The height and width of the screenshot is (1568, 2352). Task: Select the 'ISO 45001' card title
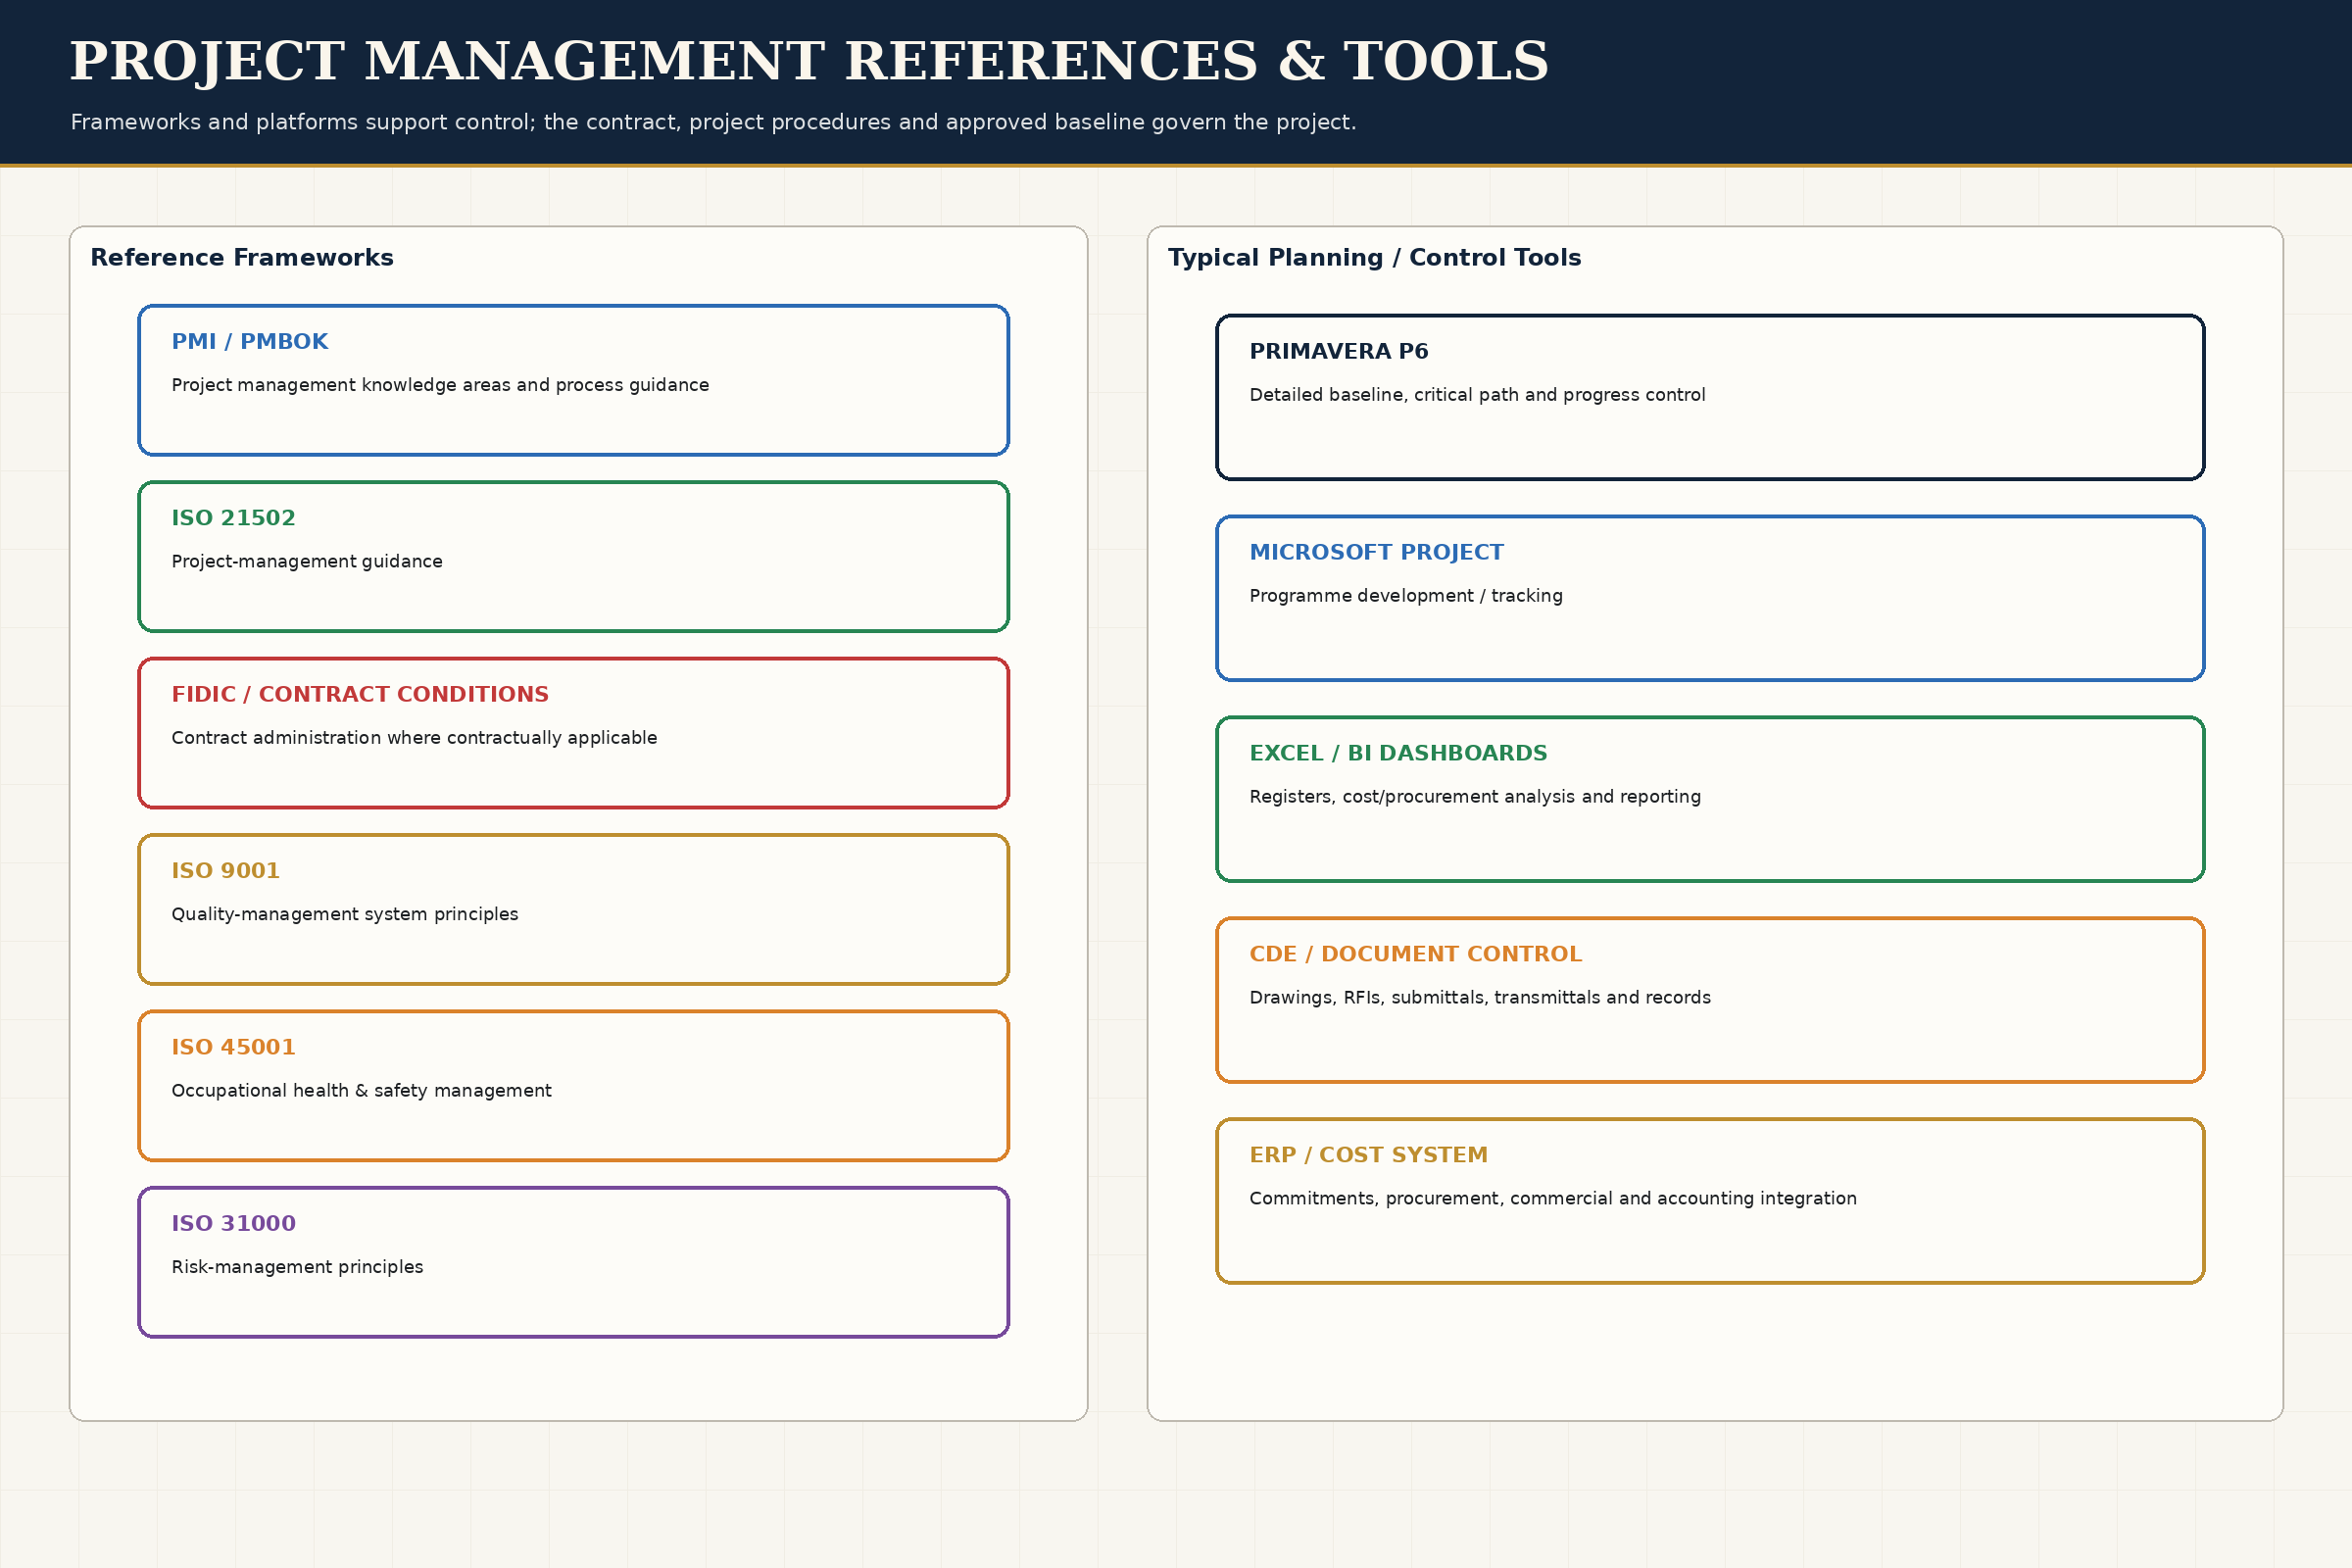233,1047
